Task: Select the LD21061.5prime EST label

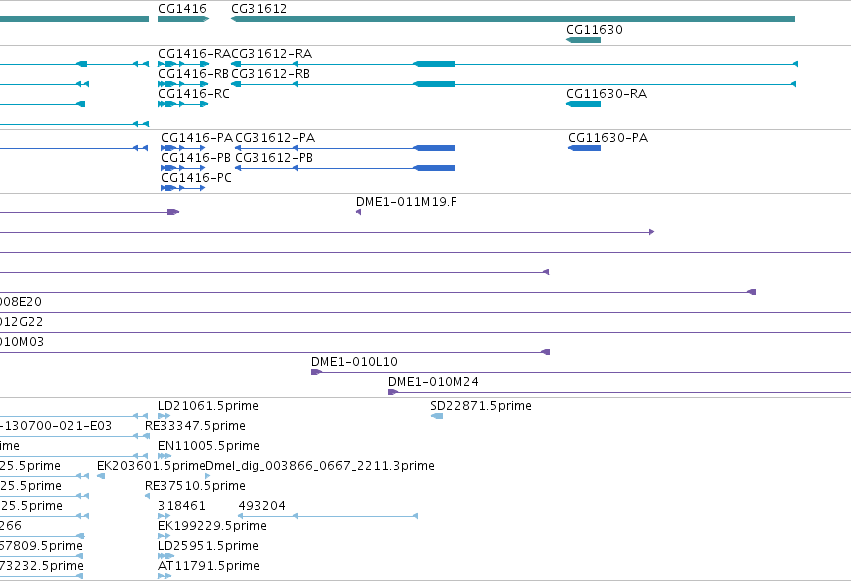Action: (208, 406)
